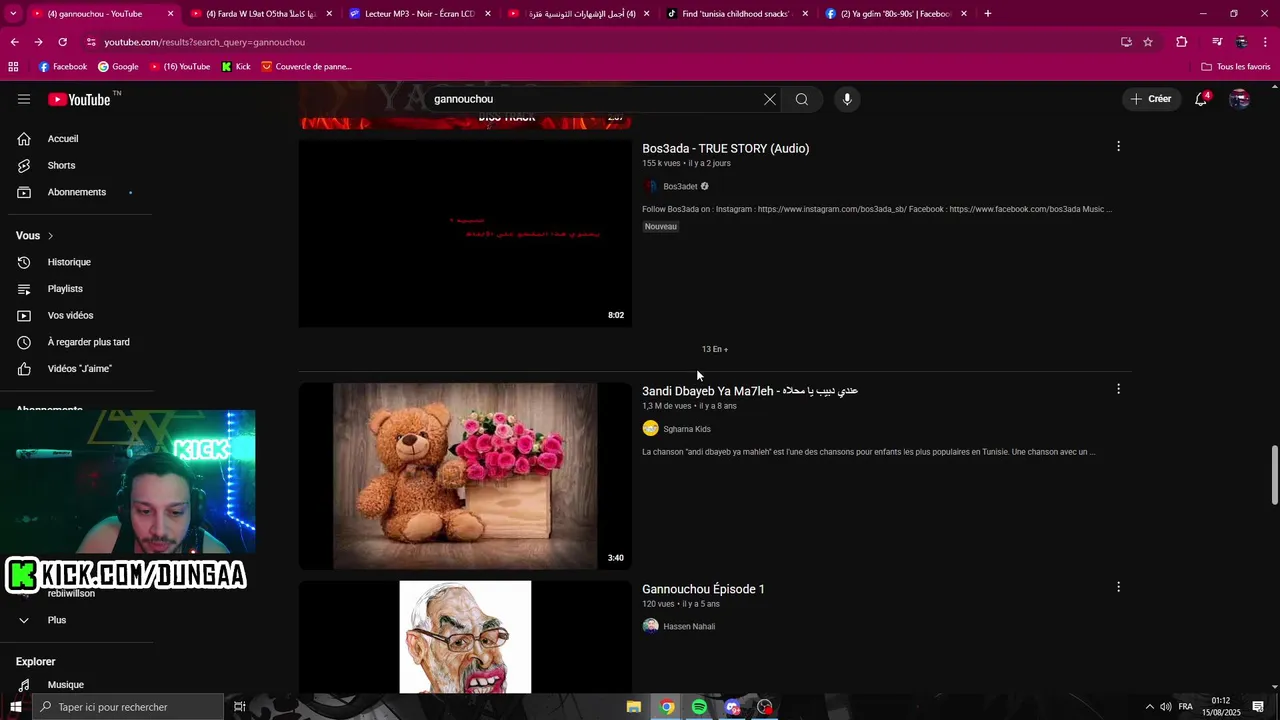Viewport: 1280px width, 720px height.
Task: Start voice search with the microphone
Action: click(x=847, y=99)
